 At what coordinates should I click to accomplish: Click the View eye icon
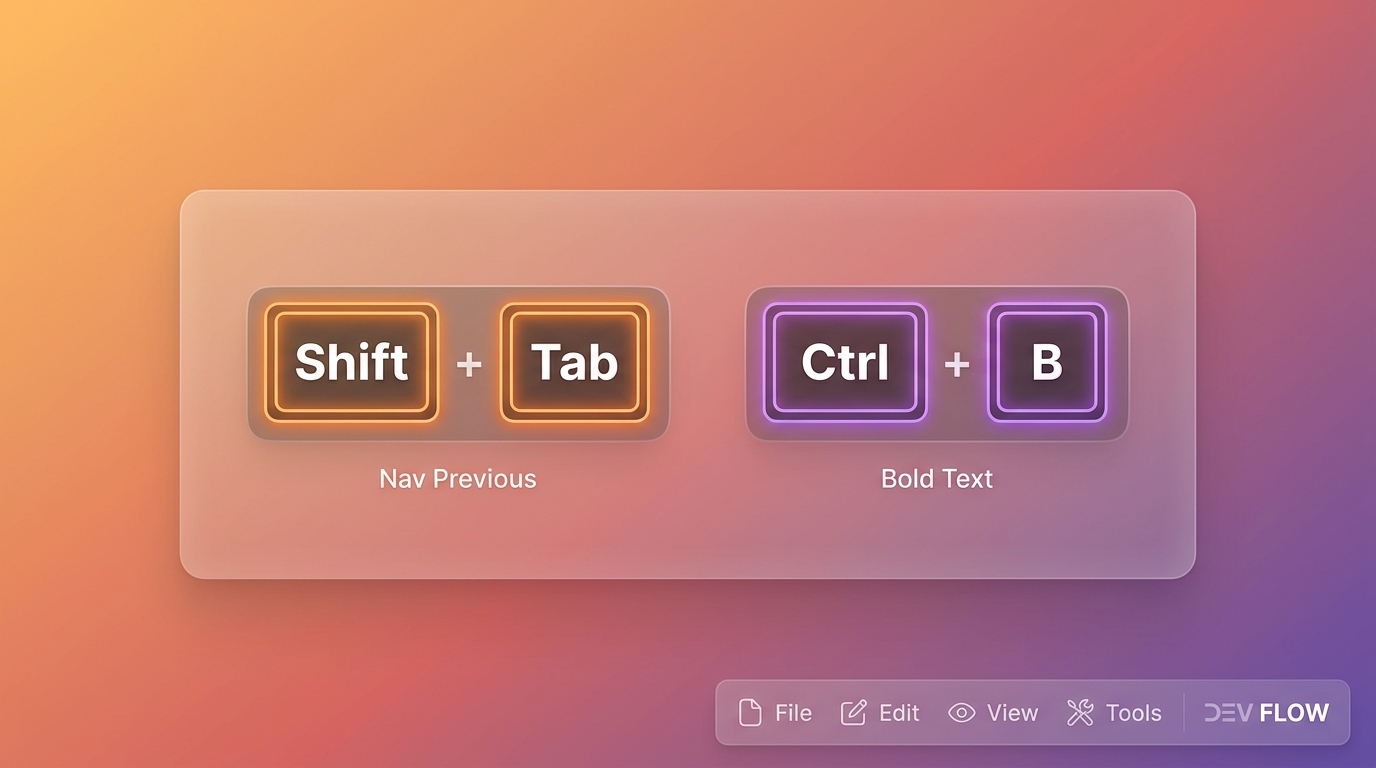(961, 713)
